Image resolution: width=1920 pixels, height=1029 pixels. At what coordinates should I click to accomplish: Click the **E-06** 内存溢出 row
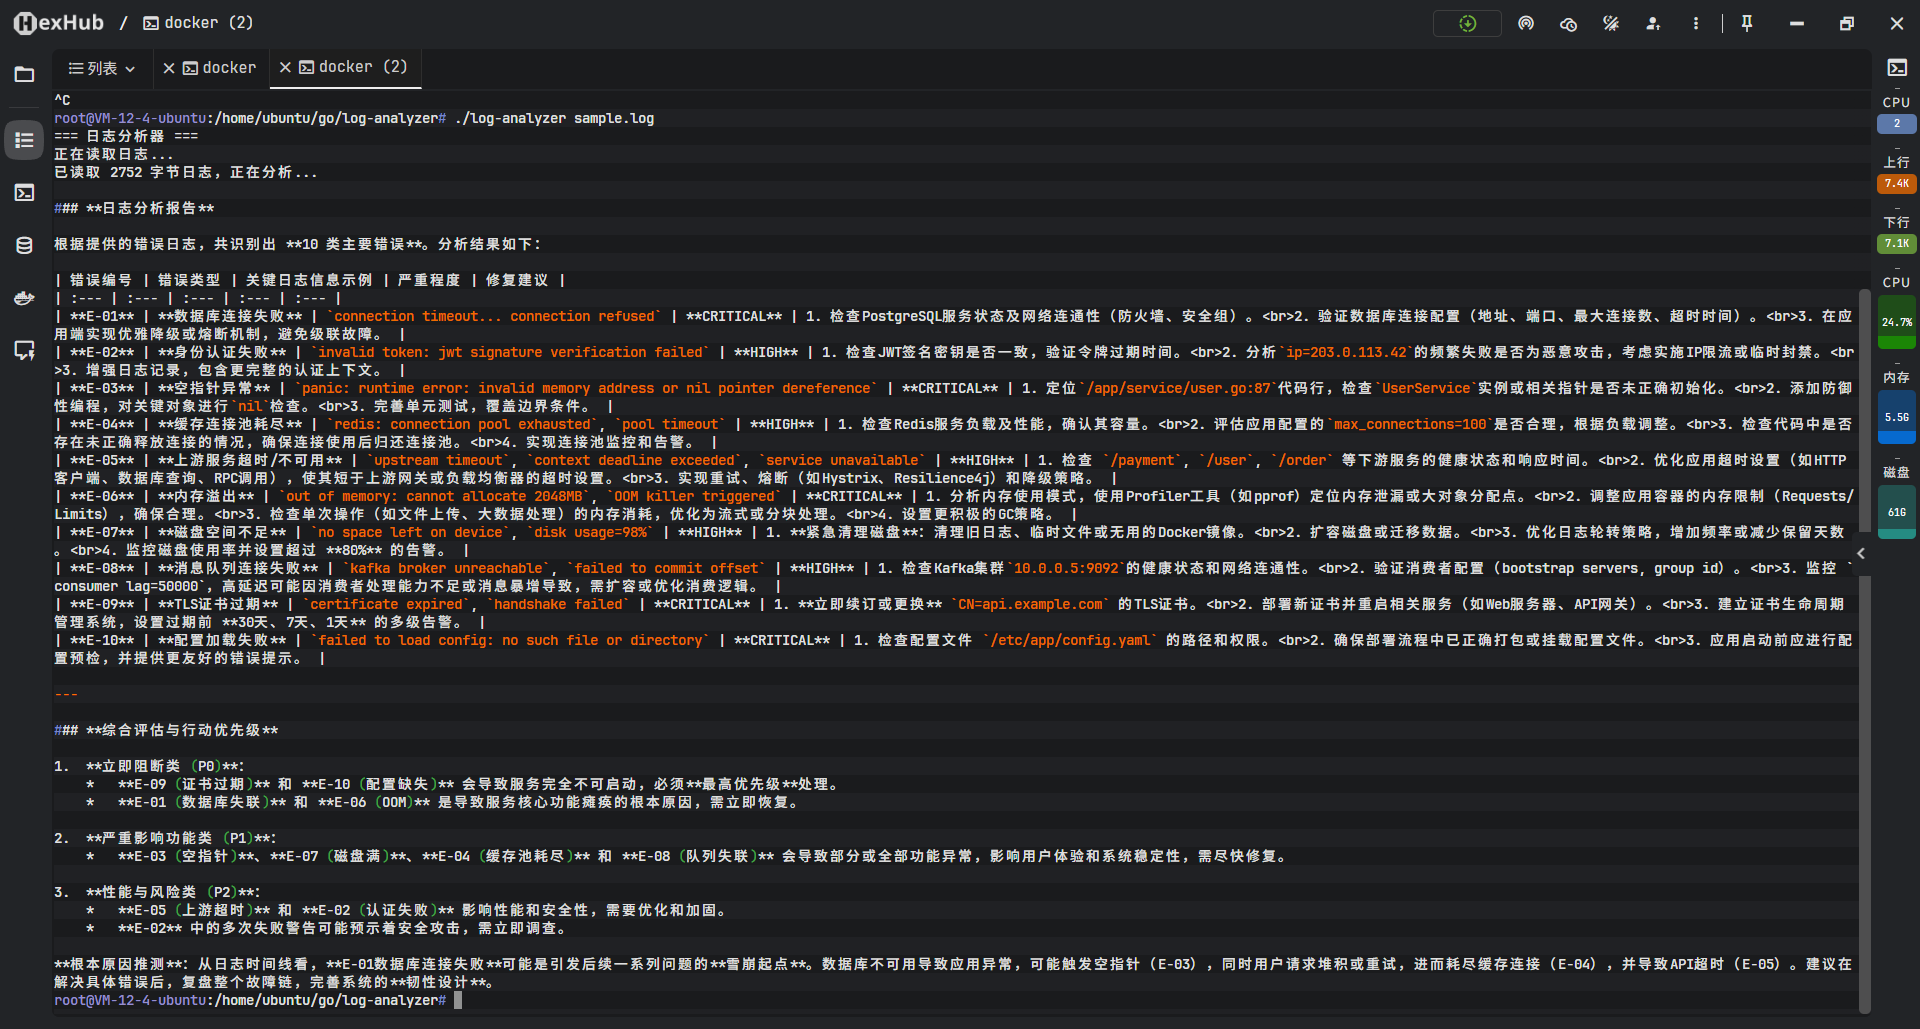953,505
